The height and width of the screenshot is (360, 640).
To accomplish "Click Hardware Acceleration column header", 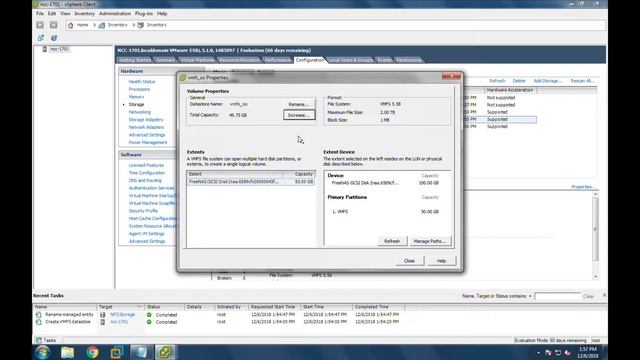I will point(510,90).
